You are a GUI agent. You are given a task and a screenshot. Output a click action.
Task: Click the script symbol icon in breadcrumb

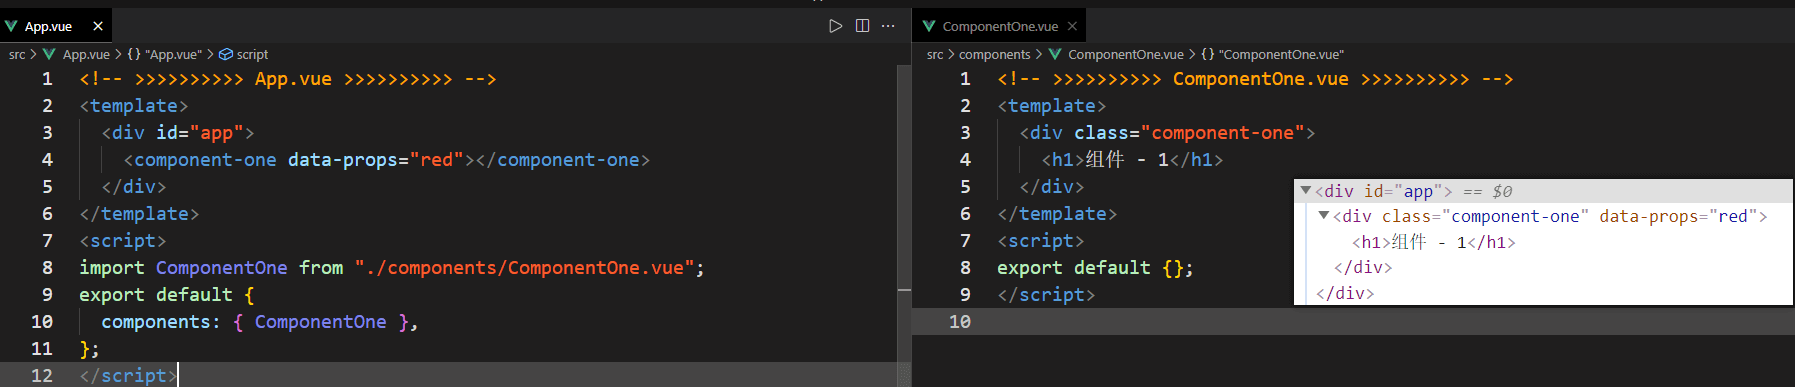coord(226,54)
